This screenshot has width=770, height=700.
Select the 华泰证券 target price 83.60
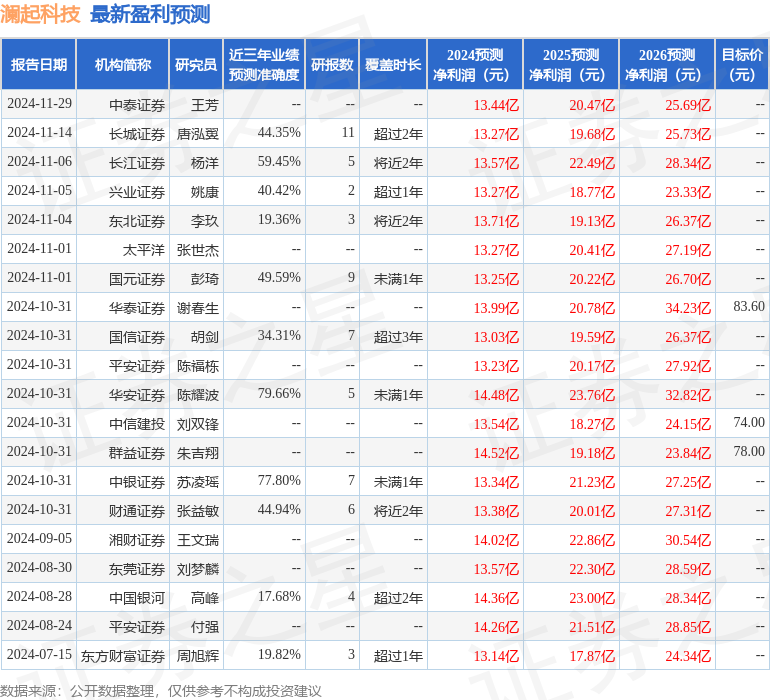click(748, 307)
